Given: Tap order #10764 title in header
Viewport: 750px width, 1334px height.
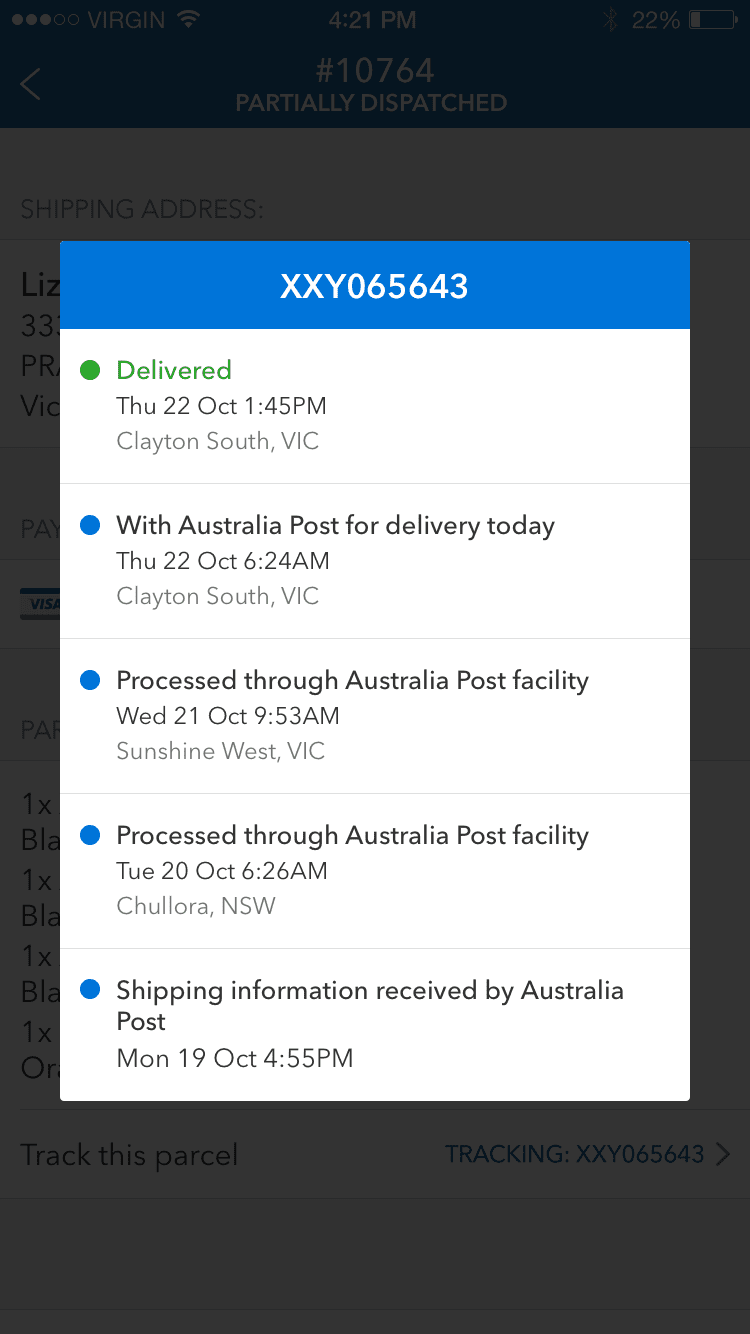Looking at the screenshot, I should pos(374,71).
